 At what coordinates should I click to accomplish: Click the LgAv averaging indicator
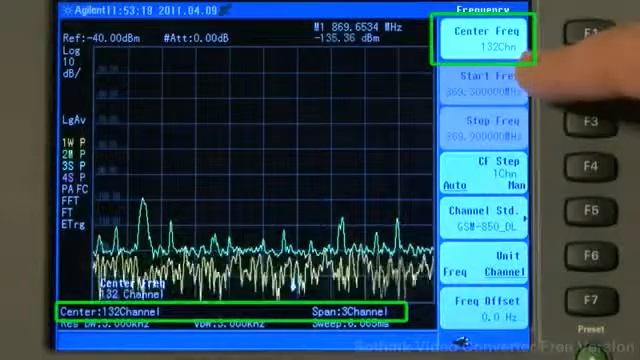tap(74, 120)
